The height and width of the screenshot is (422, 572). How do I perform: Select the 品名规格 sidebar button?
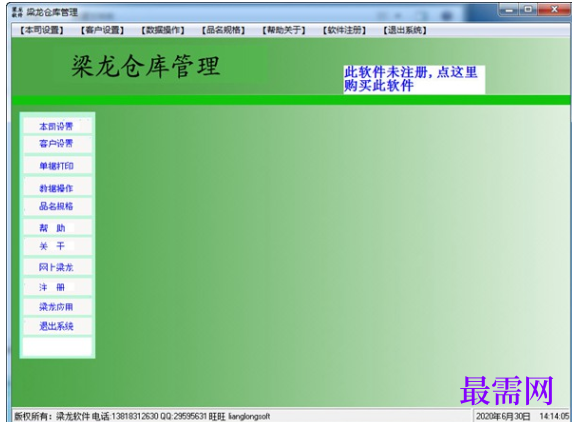pos(57,206)
